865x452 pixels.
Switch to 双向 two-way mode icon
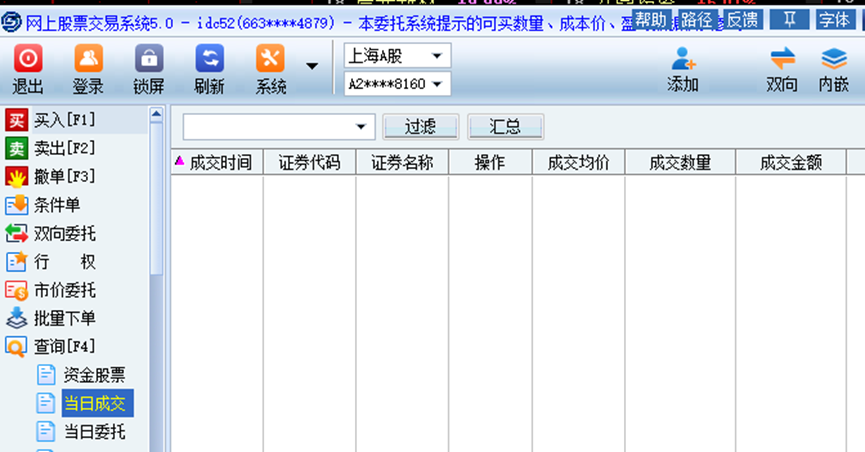782,59
